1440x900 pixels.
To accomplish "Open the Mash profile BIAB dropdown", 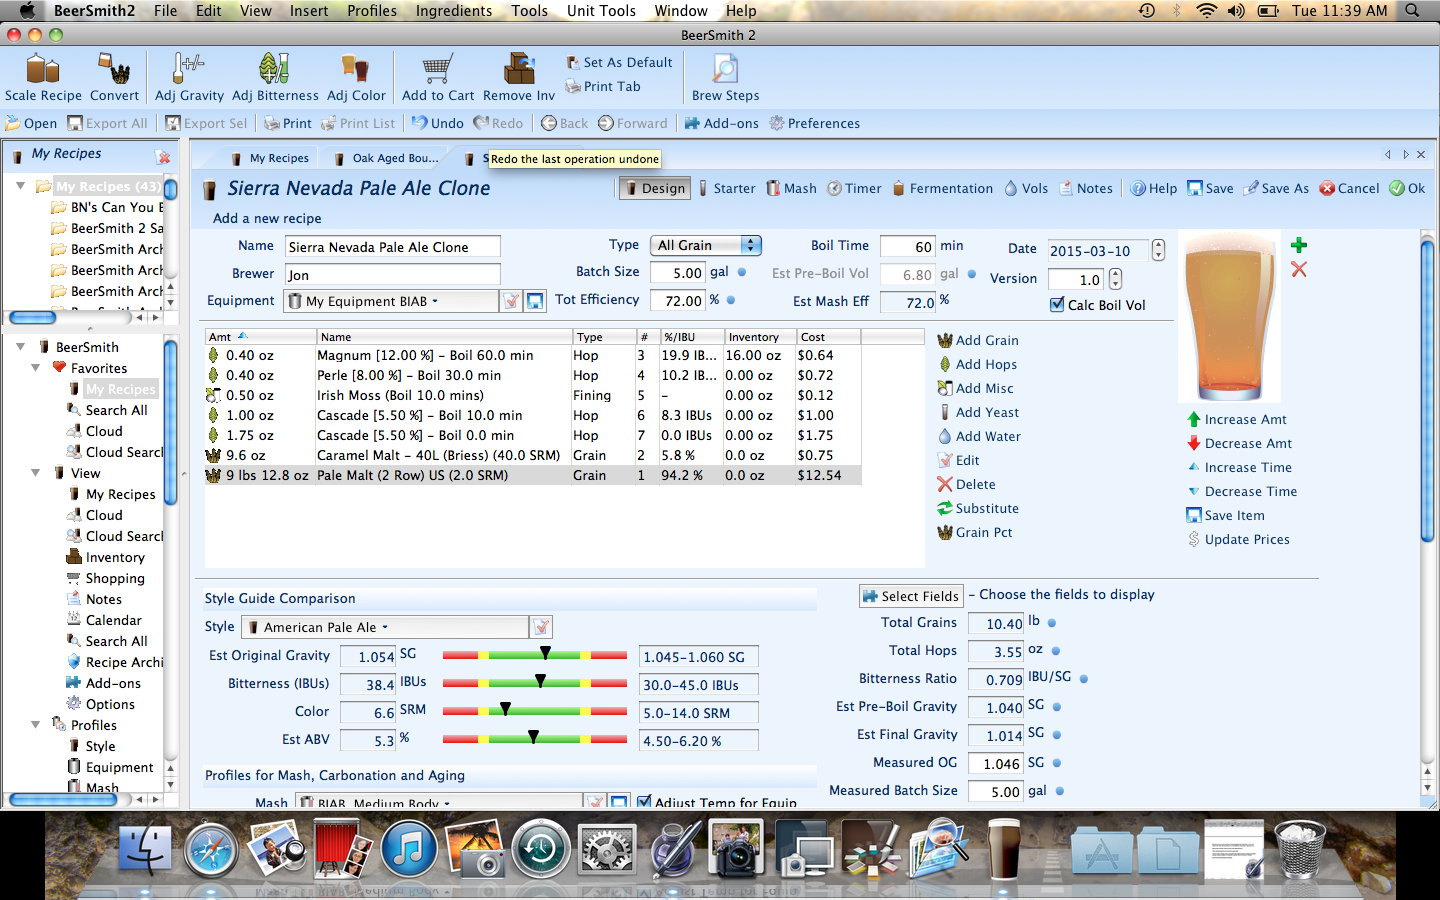I will [x=438, y=802].
